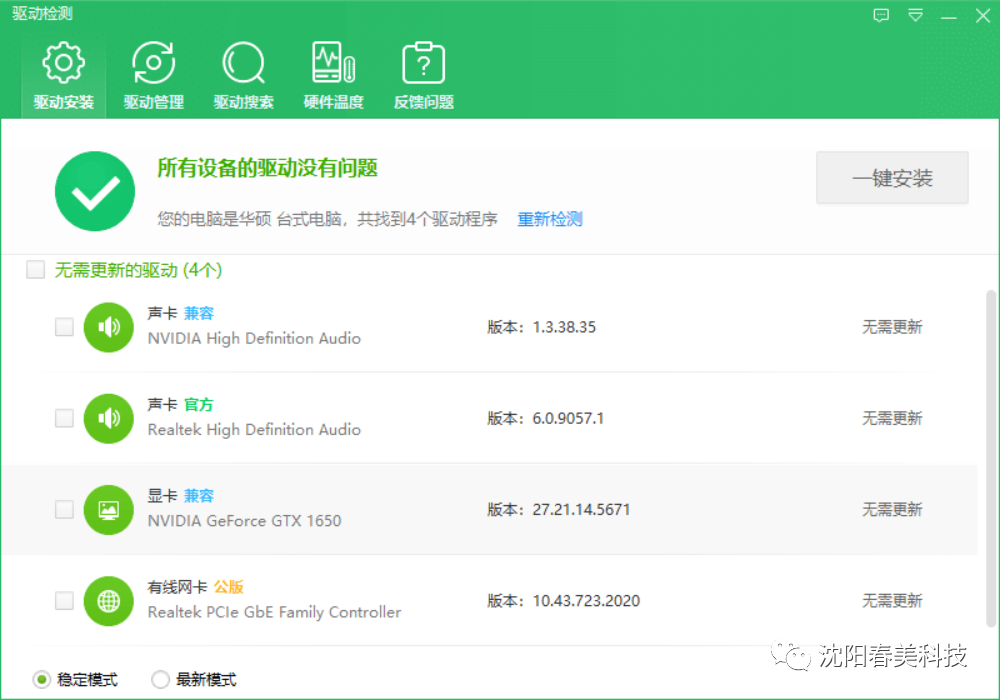Open 反馈问题 (Feedback) tool
The width and height of the screenshot is (1000, 700).
423,75
